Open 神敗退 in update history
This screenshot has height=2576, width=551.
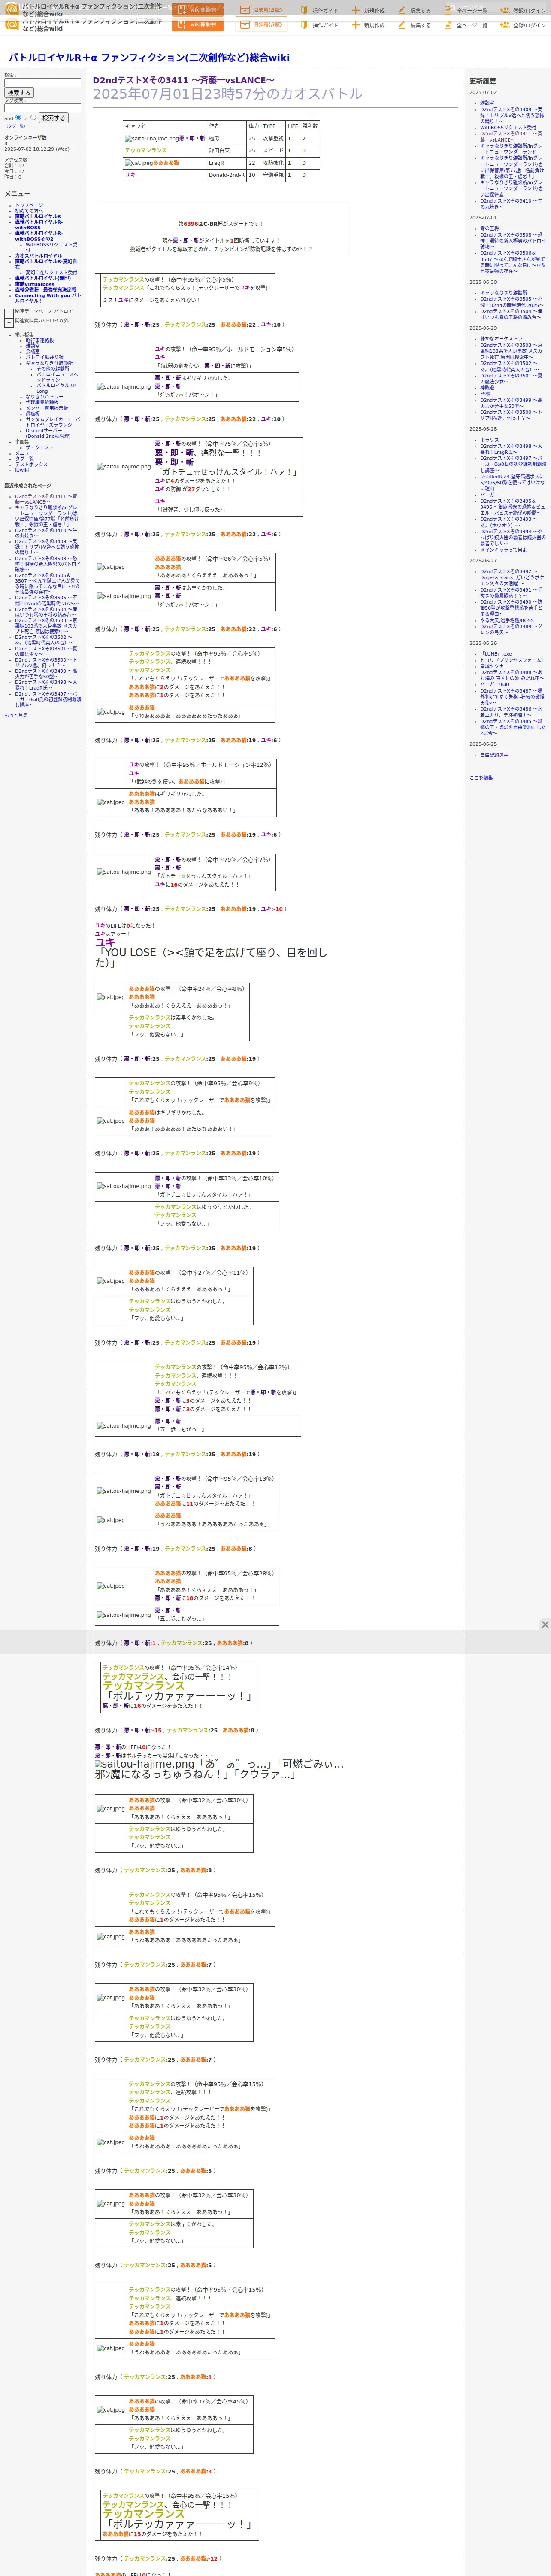pyautogui.click(x=487, y=388)
